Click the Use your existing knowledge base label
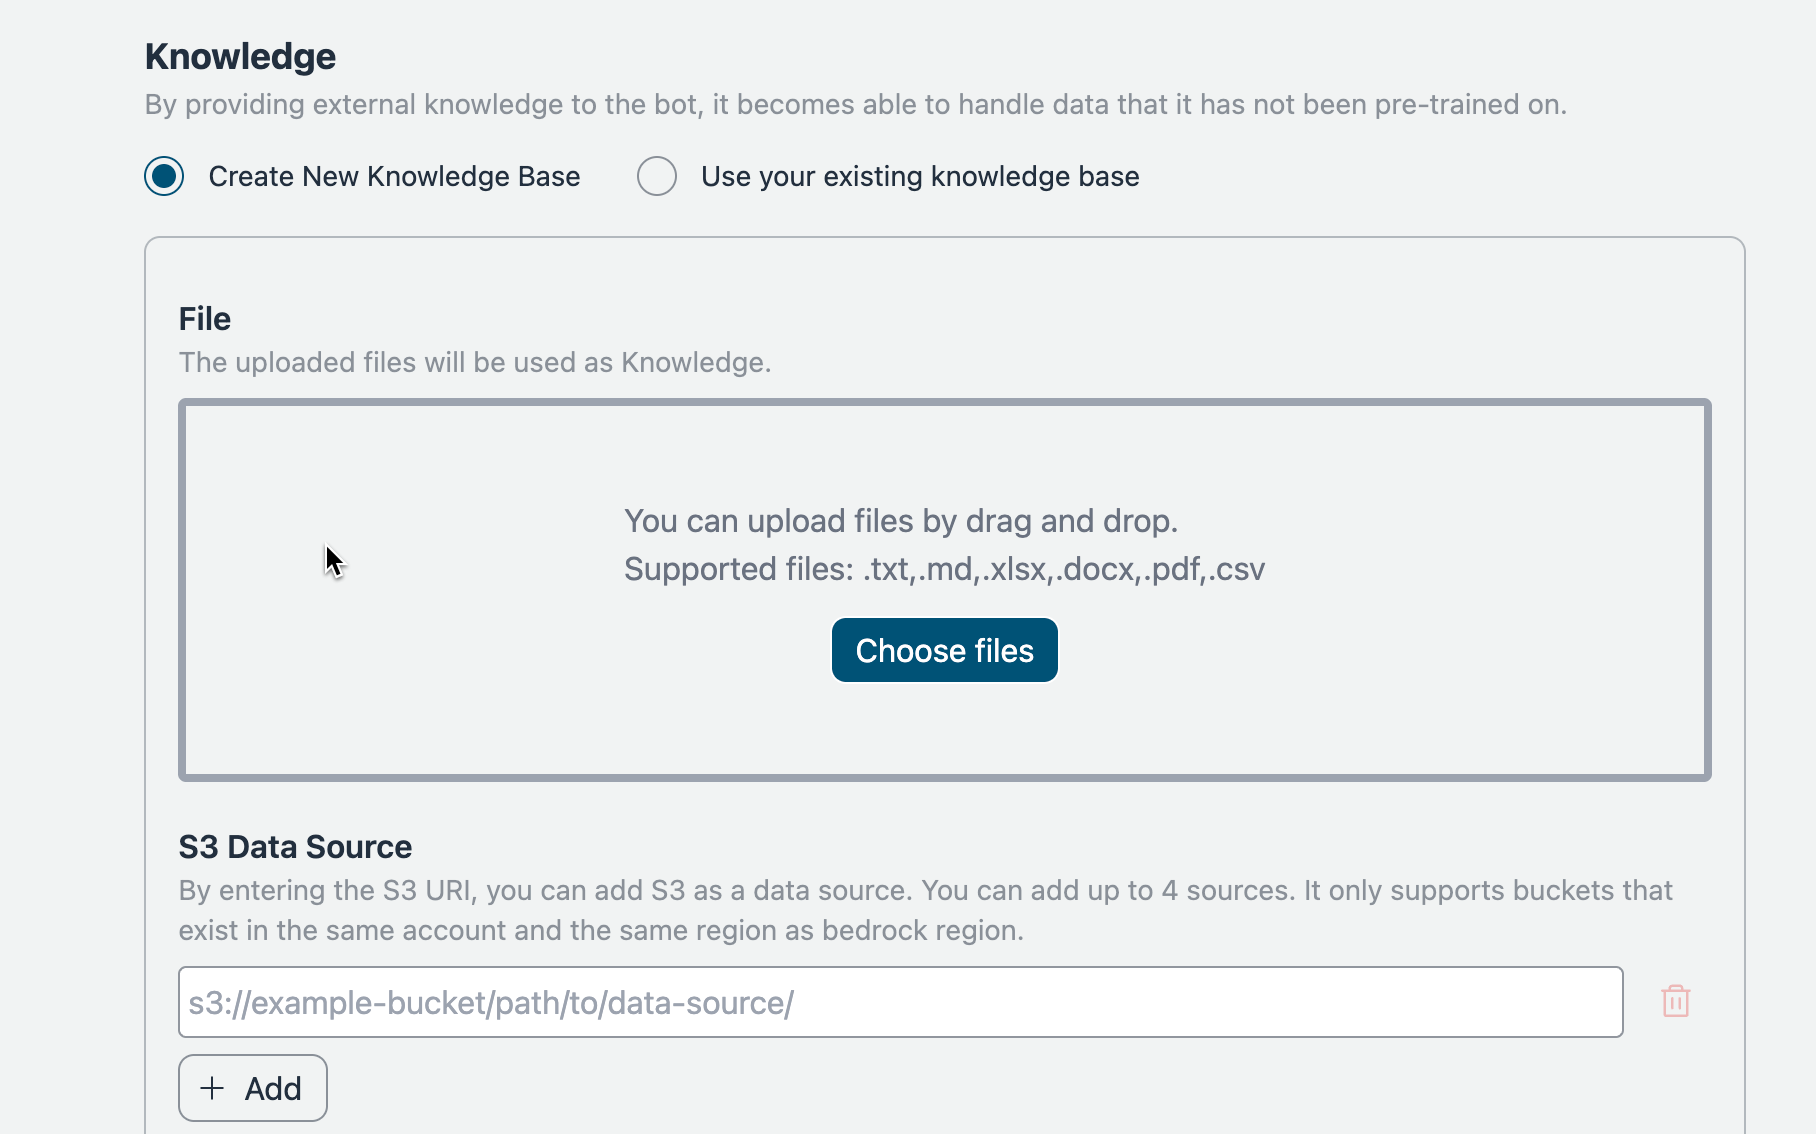 (x=919, y=176)
